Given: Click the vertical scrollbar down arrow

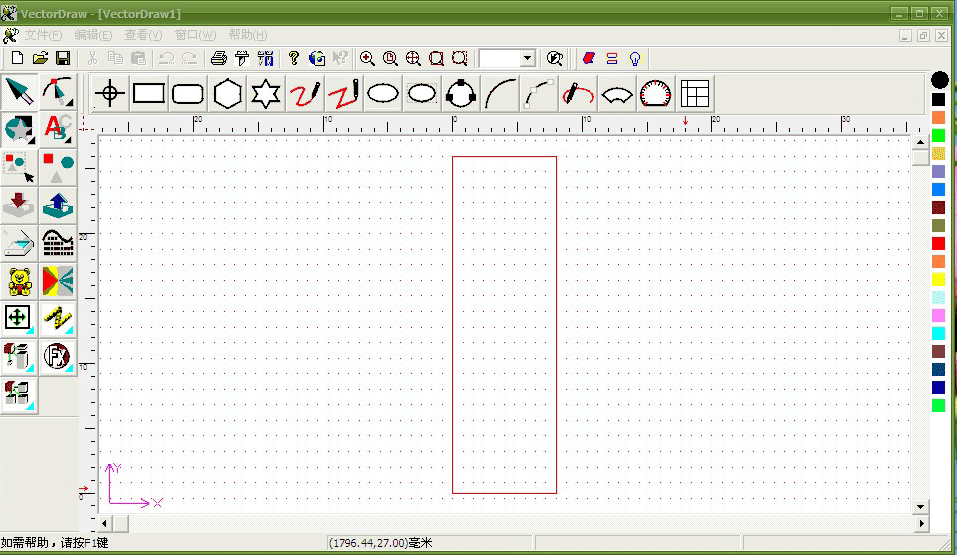Looking at the screenshot, I should [x=920, y=507].
